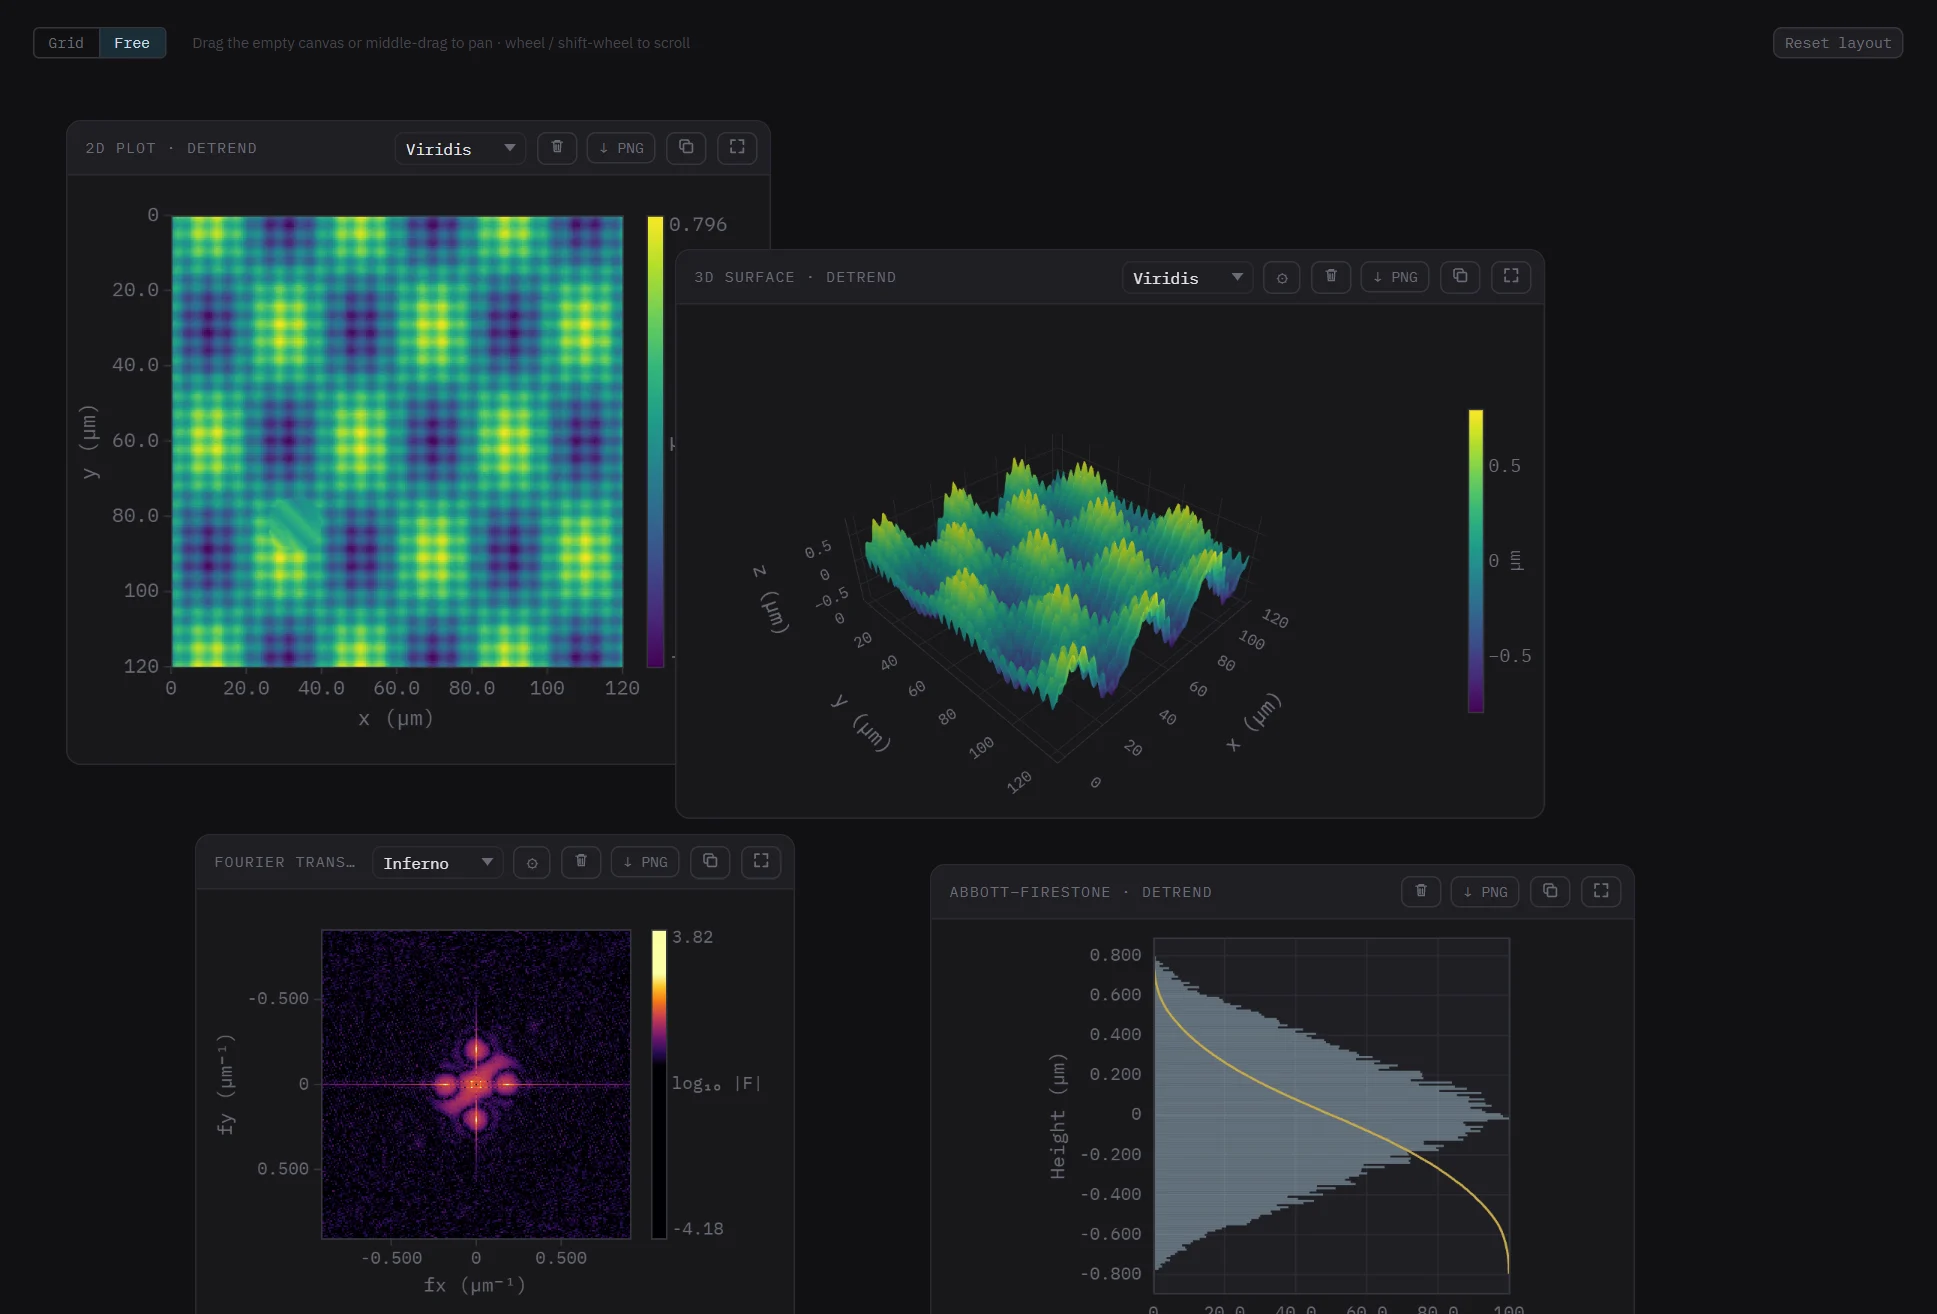Open the 2D Plot Viridis colormap dropdown

pyautogui.click(x=460, y=149)
